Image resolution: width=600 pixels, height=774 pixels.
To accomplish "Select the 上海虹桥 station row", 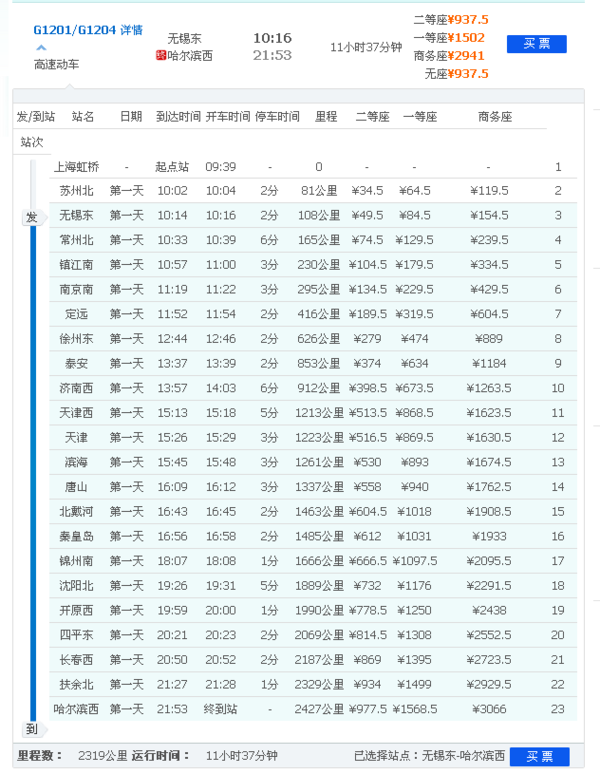I will [x=313, y=166].
